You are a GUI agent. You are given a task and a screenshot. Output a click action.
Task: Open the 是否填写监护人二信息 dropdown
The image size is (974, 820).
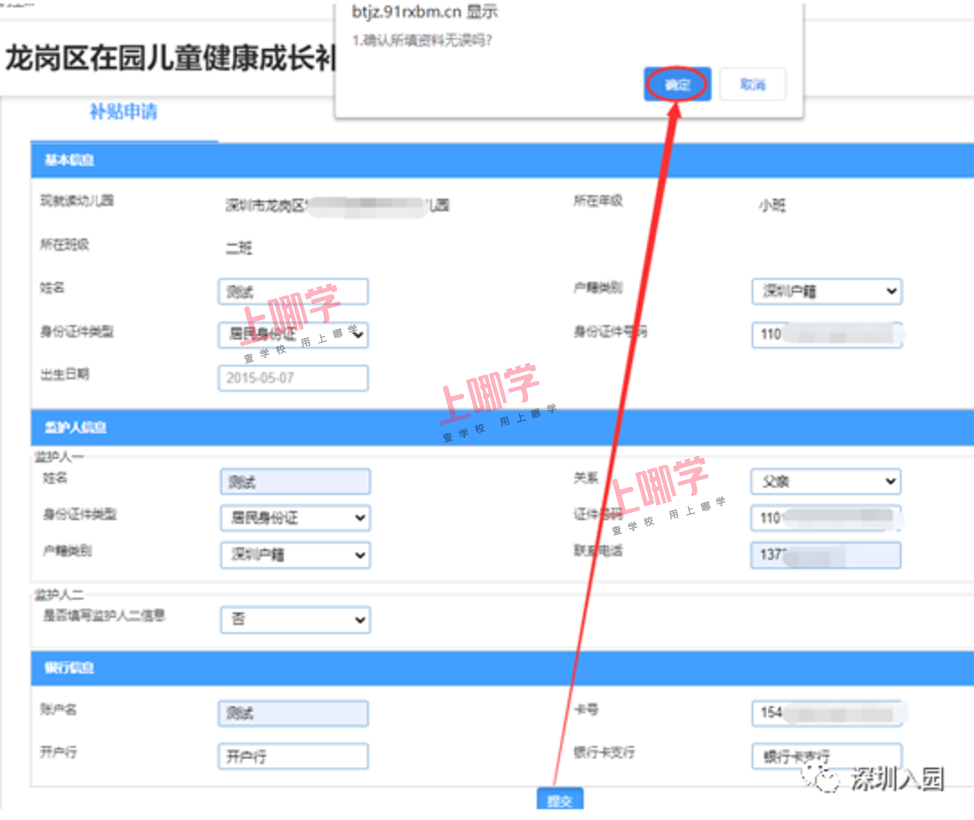(295, 620)
